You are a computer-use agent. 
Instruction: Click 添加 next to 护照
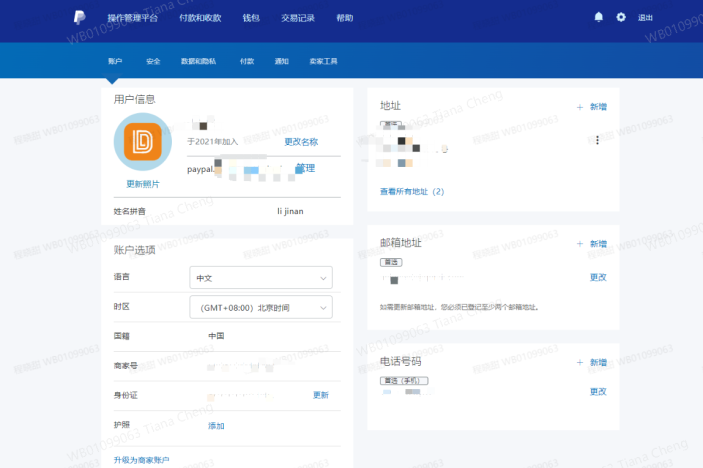pos(216,426)
